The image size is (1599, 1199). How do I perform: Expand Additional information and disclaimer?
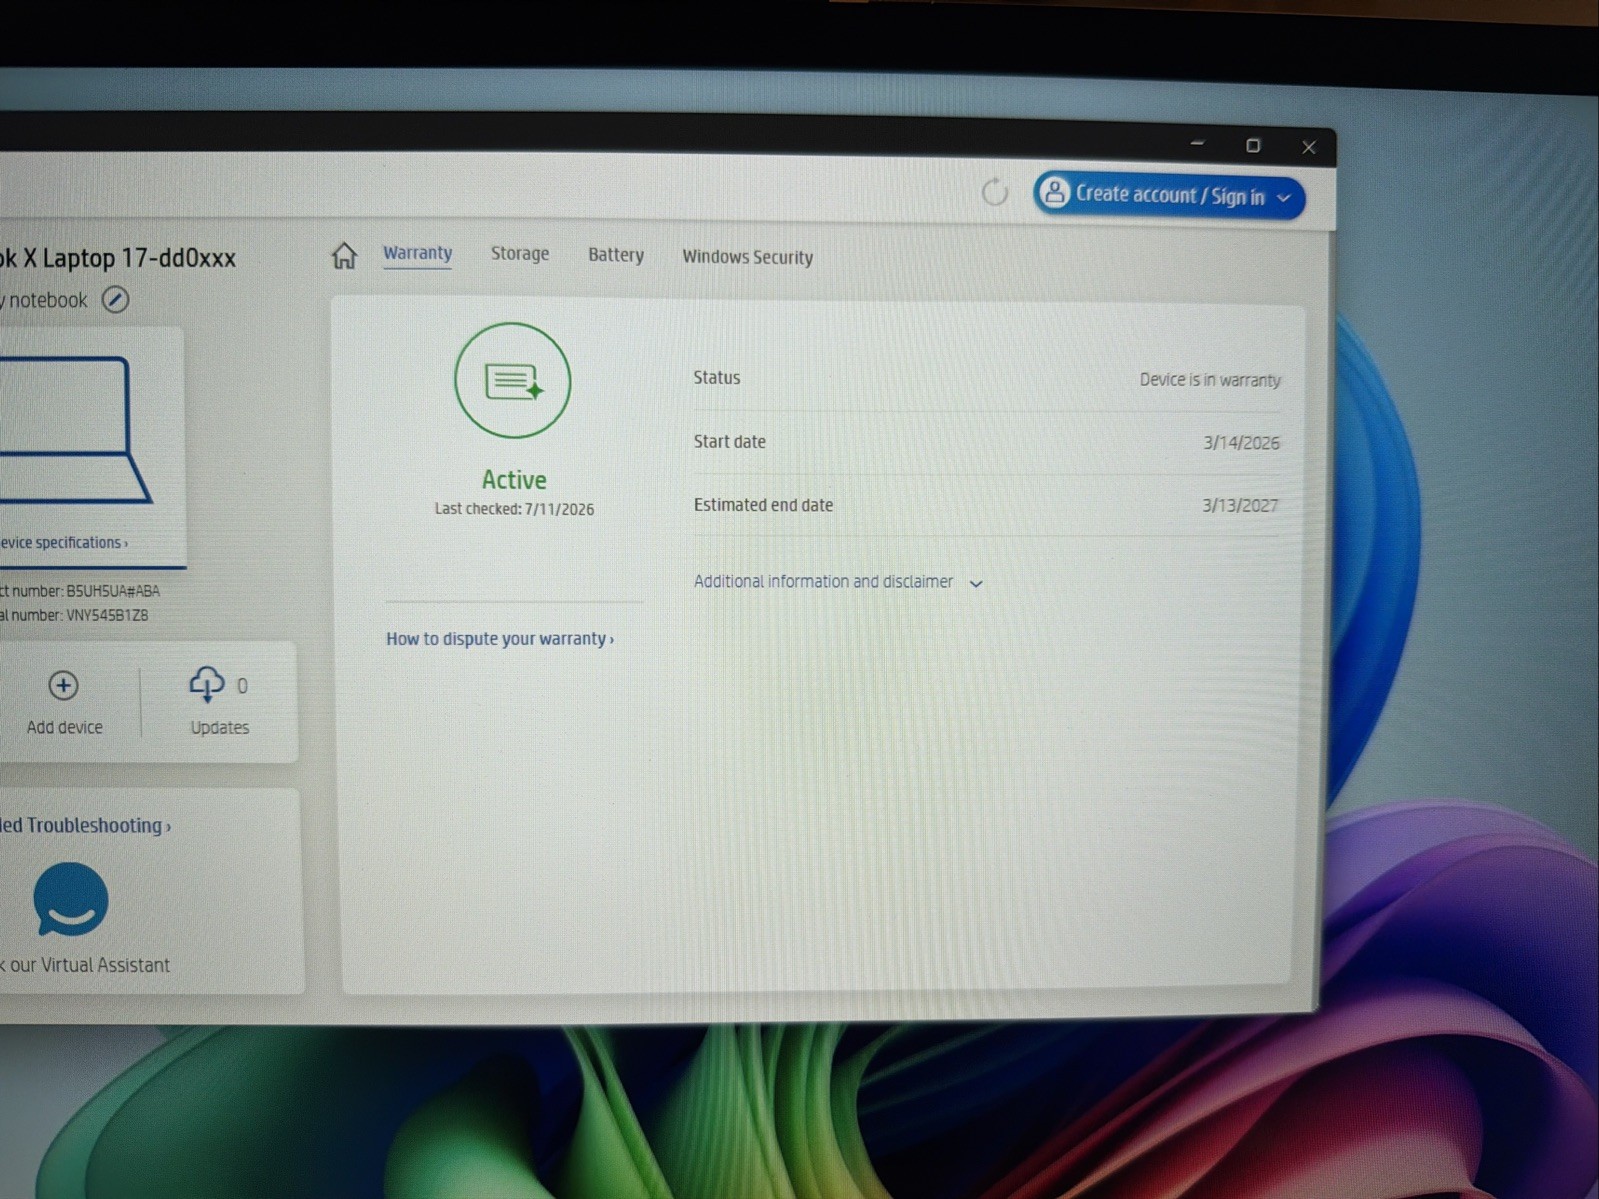click(838, 582)
